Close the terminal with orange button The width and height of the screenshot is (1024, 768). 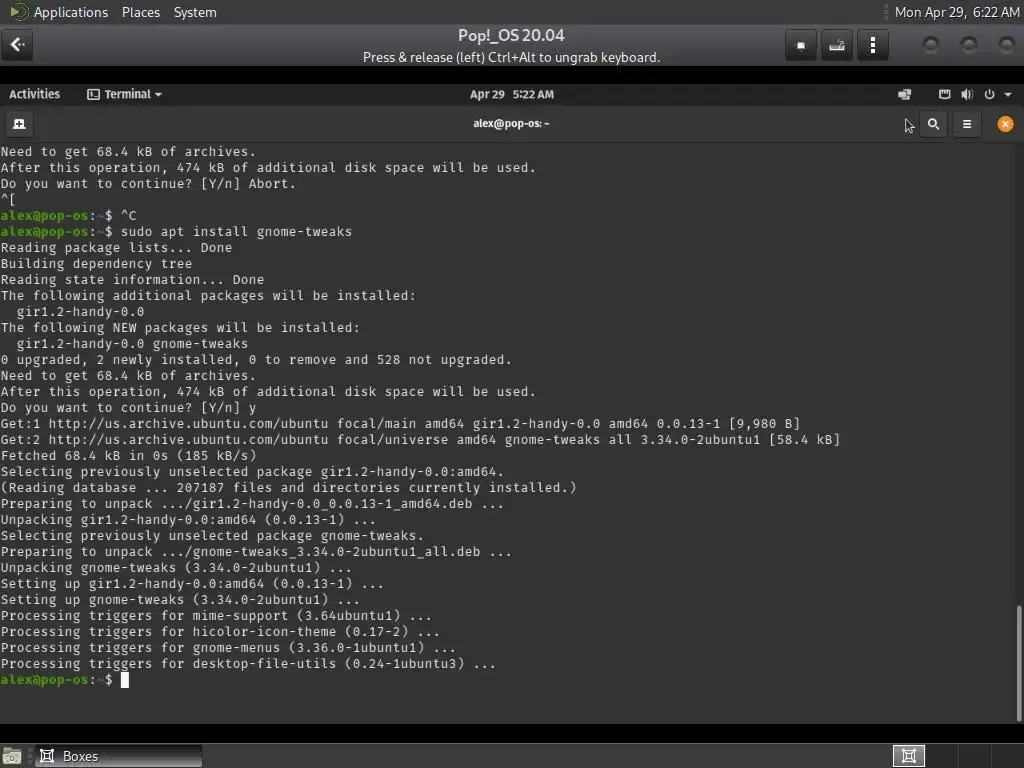[x=1006, y=124]
